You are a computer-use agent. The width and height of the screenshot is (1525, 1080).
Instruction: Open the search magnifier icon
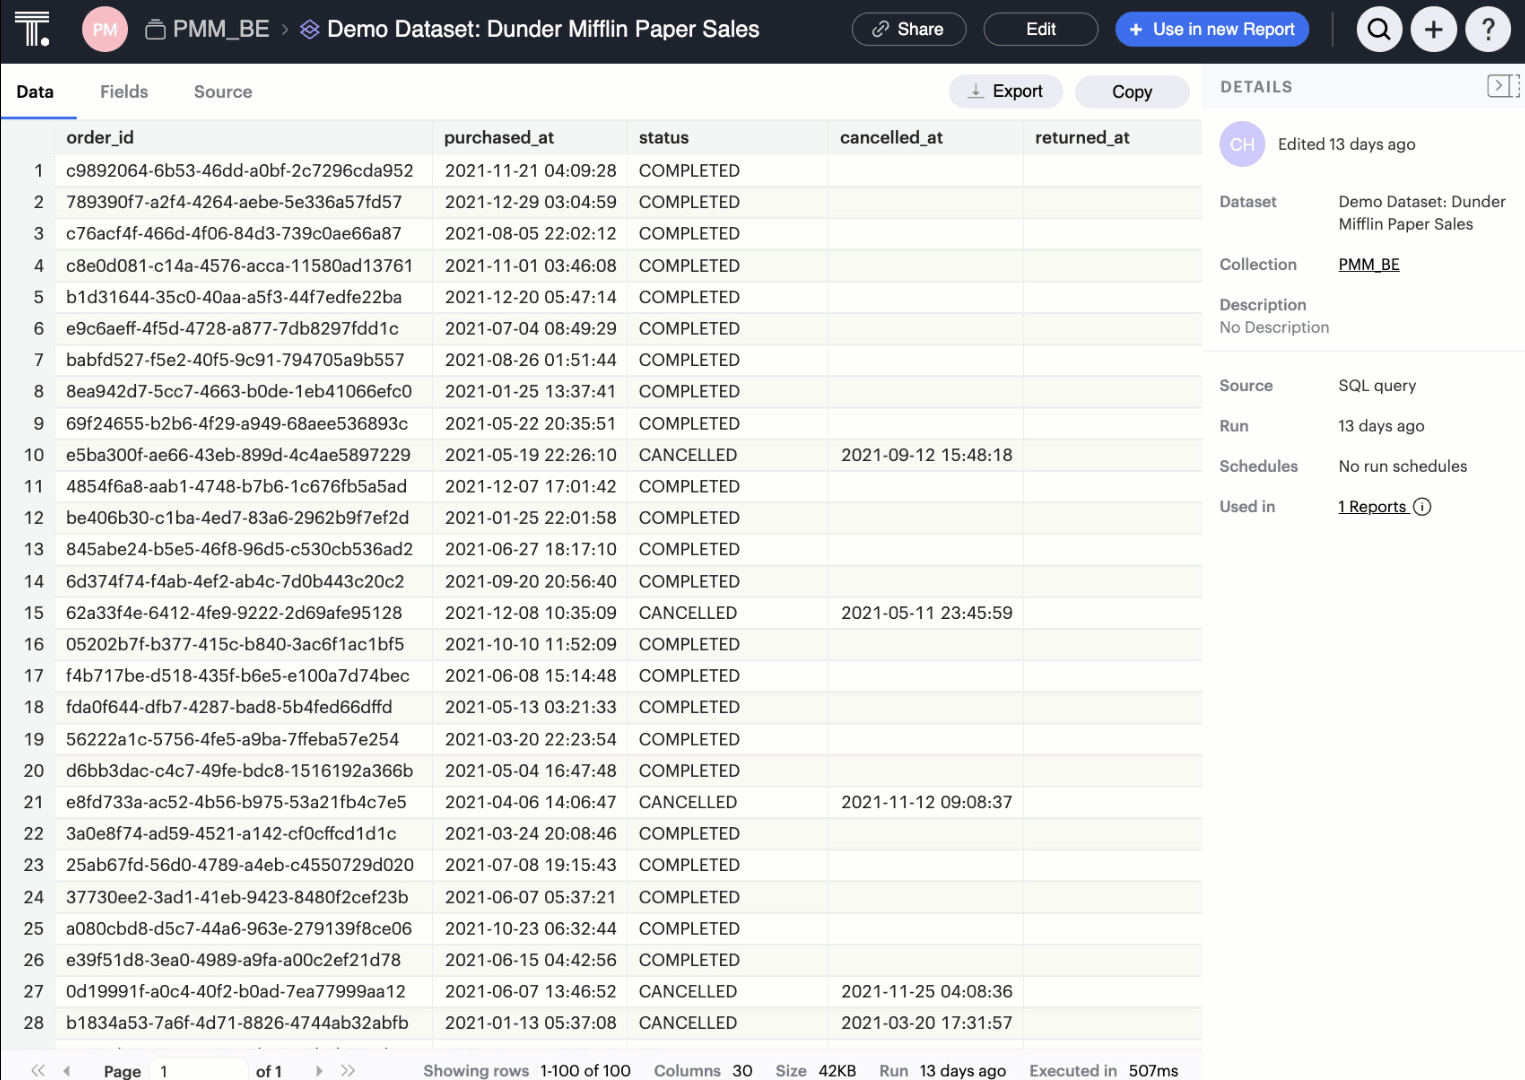(1379, 30)
